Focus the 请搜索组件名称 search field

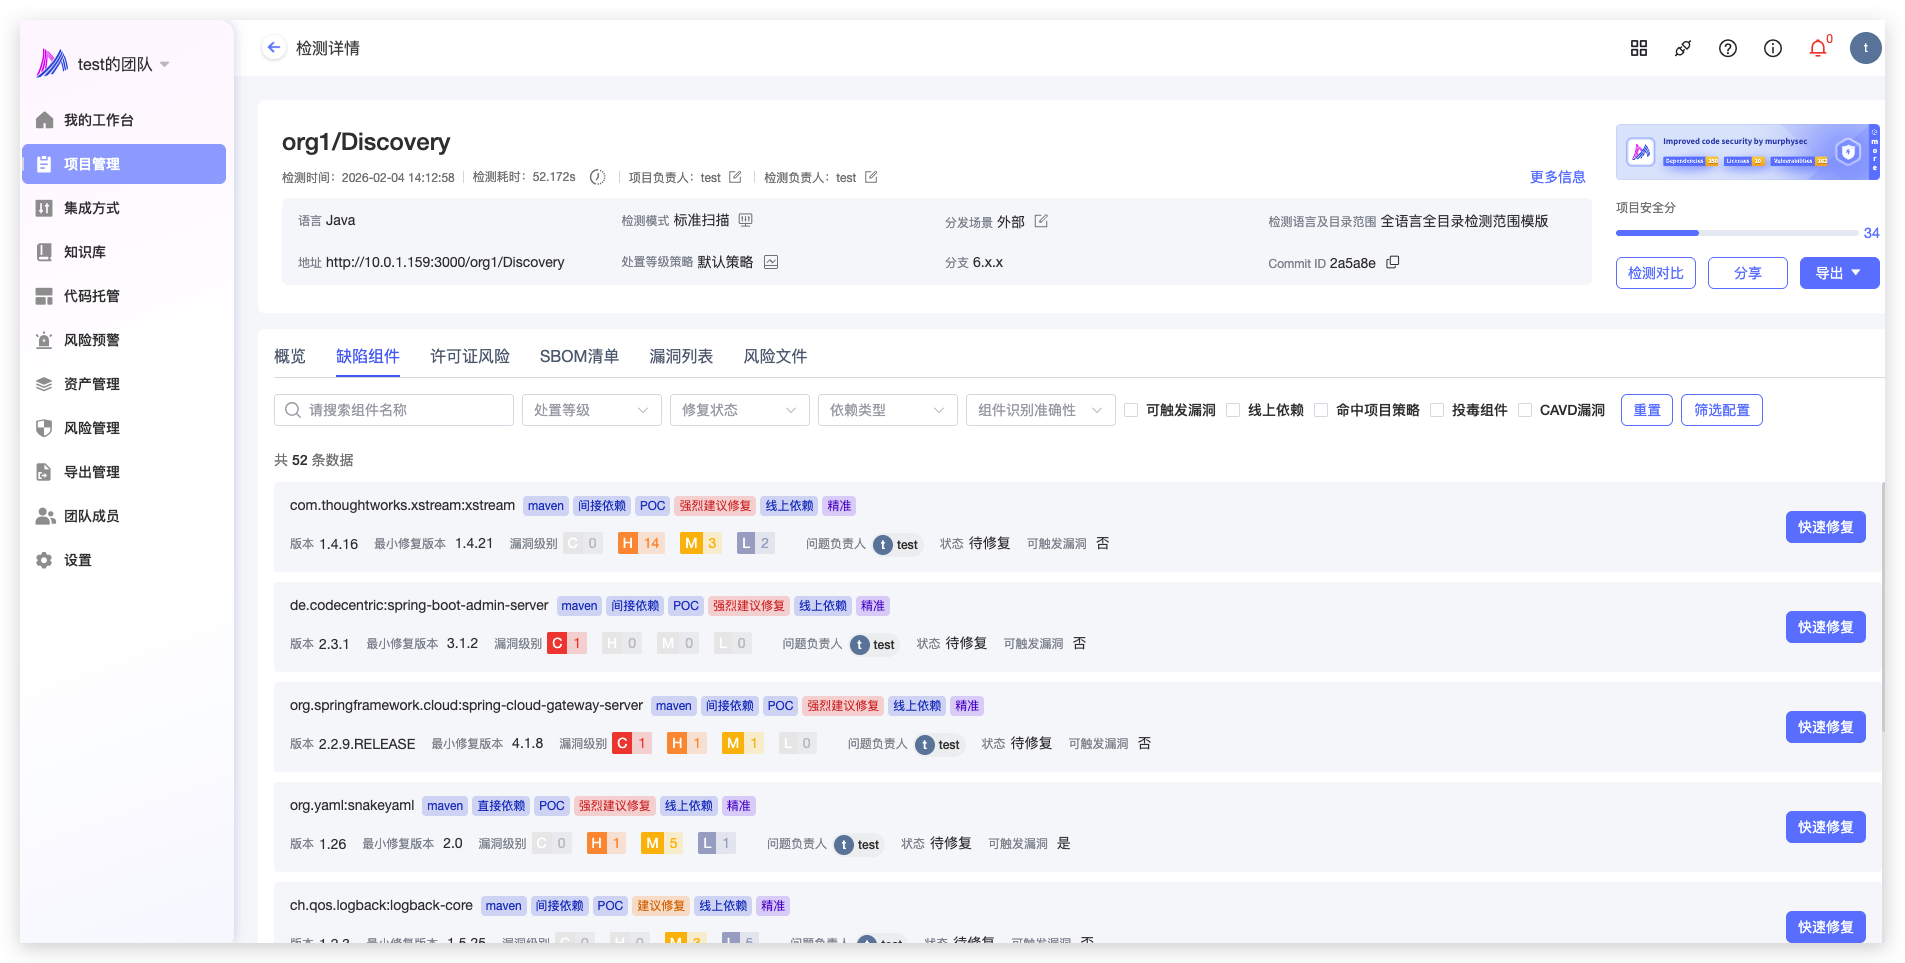point(394,410)
